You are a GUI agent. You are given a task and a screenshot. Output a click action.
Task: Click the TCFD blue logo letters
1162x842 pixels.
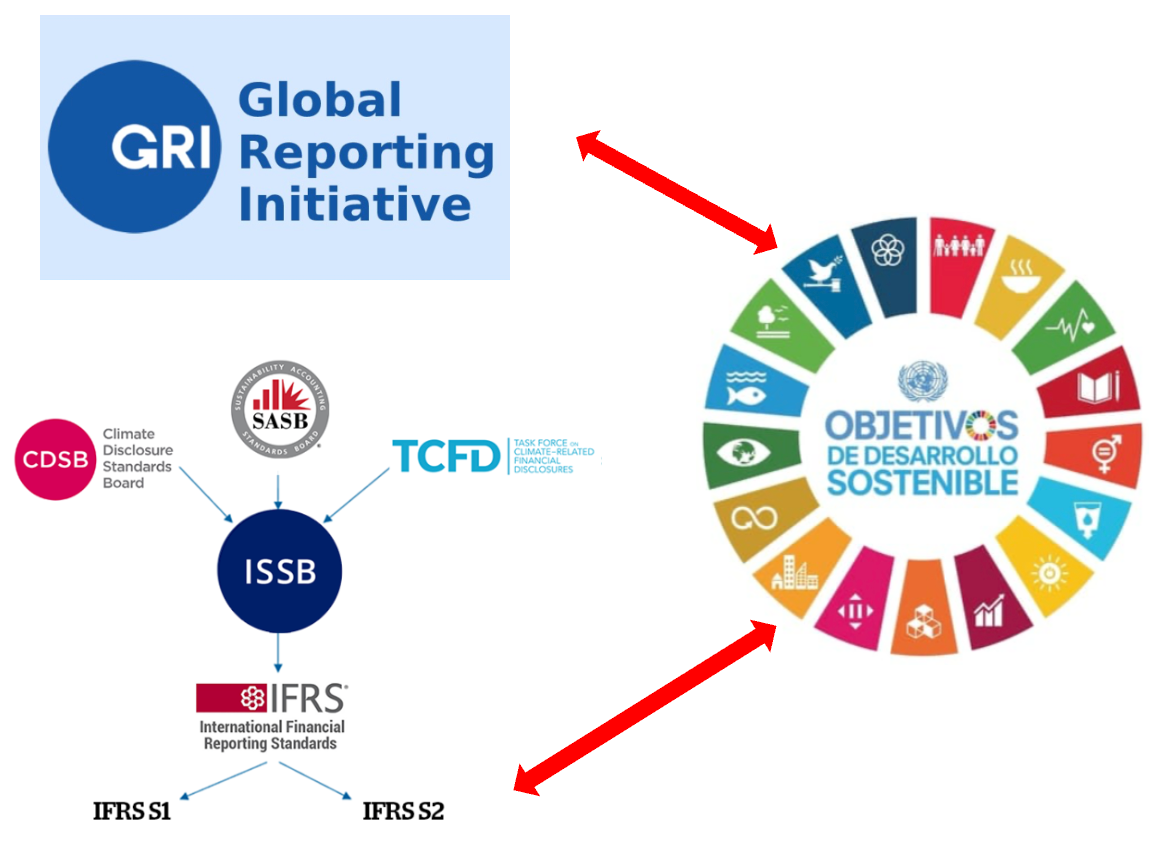pos(446,456)
